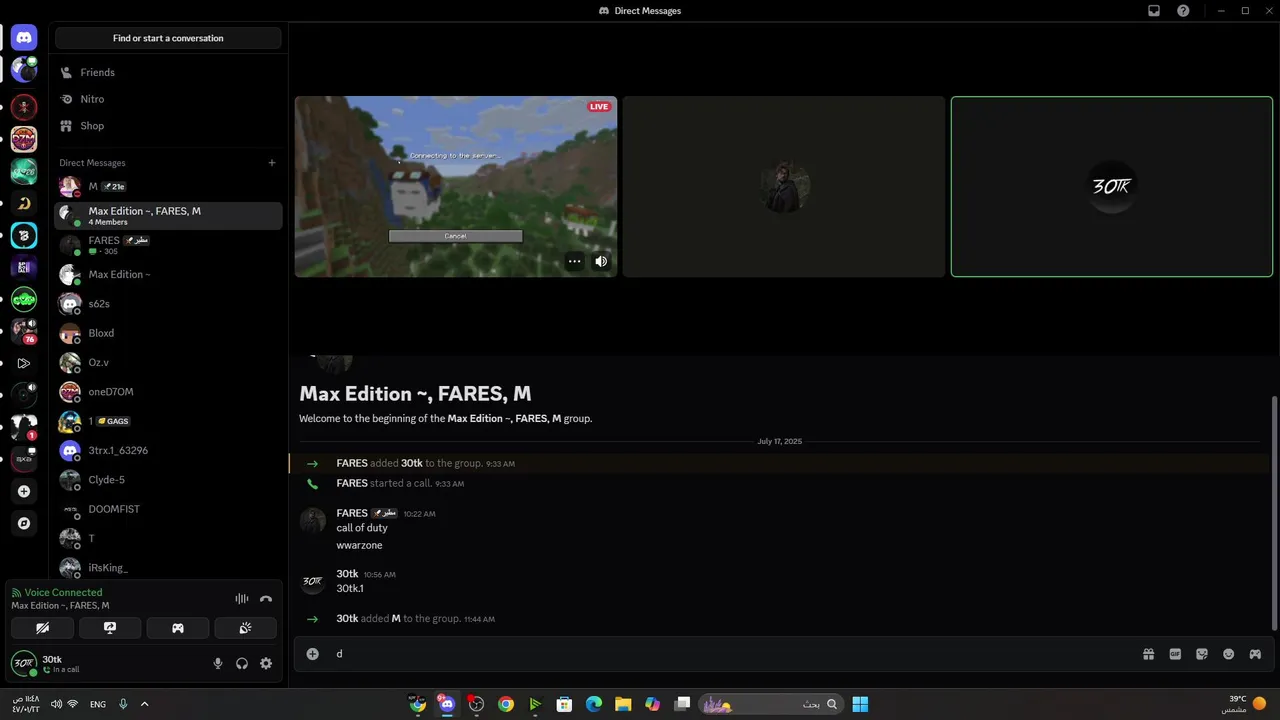1280x720 pixels.
Task: Open DM with DOOMFIST
Action: (x=168, y=509)
